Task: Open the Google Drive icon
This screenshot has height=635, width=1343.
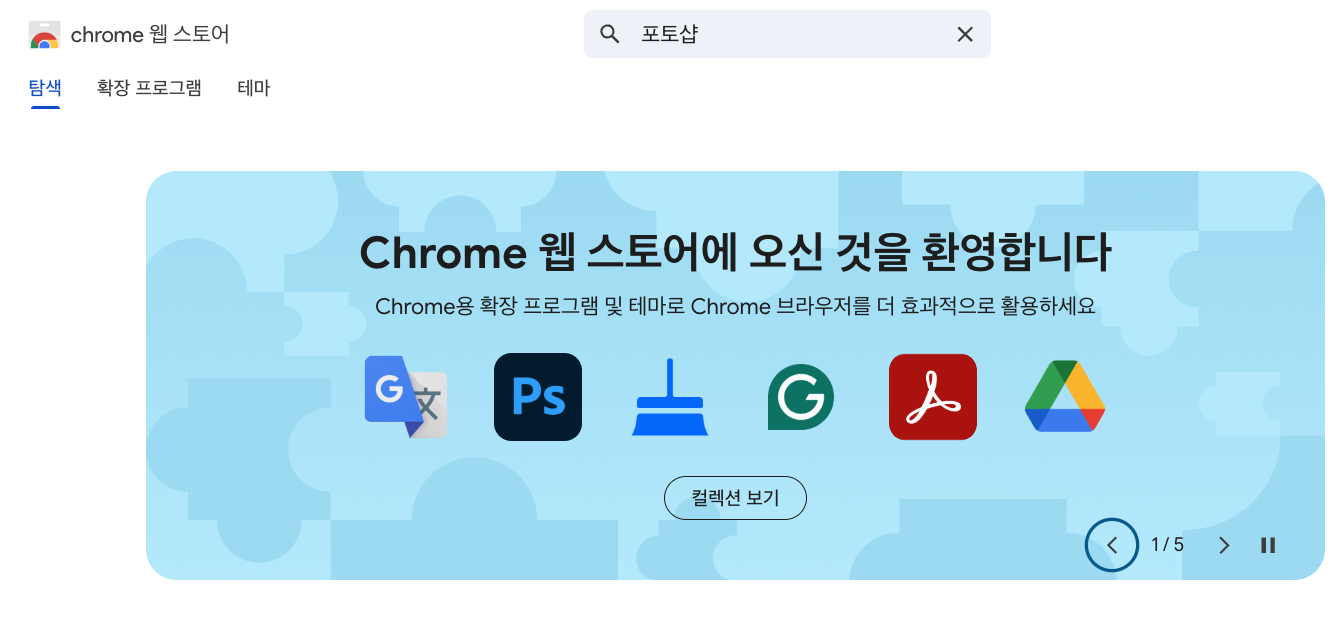Action: pos(1065,396)
